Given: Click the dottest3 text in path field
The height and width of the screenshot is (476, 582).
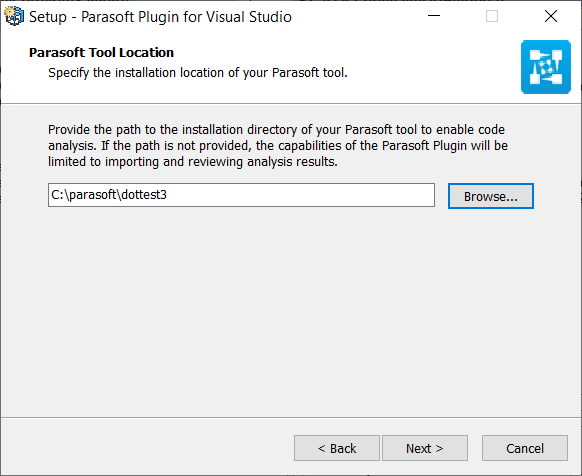Looking at the screenshot, I should [x=144, y=195].
